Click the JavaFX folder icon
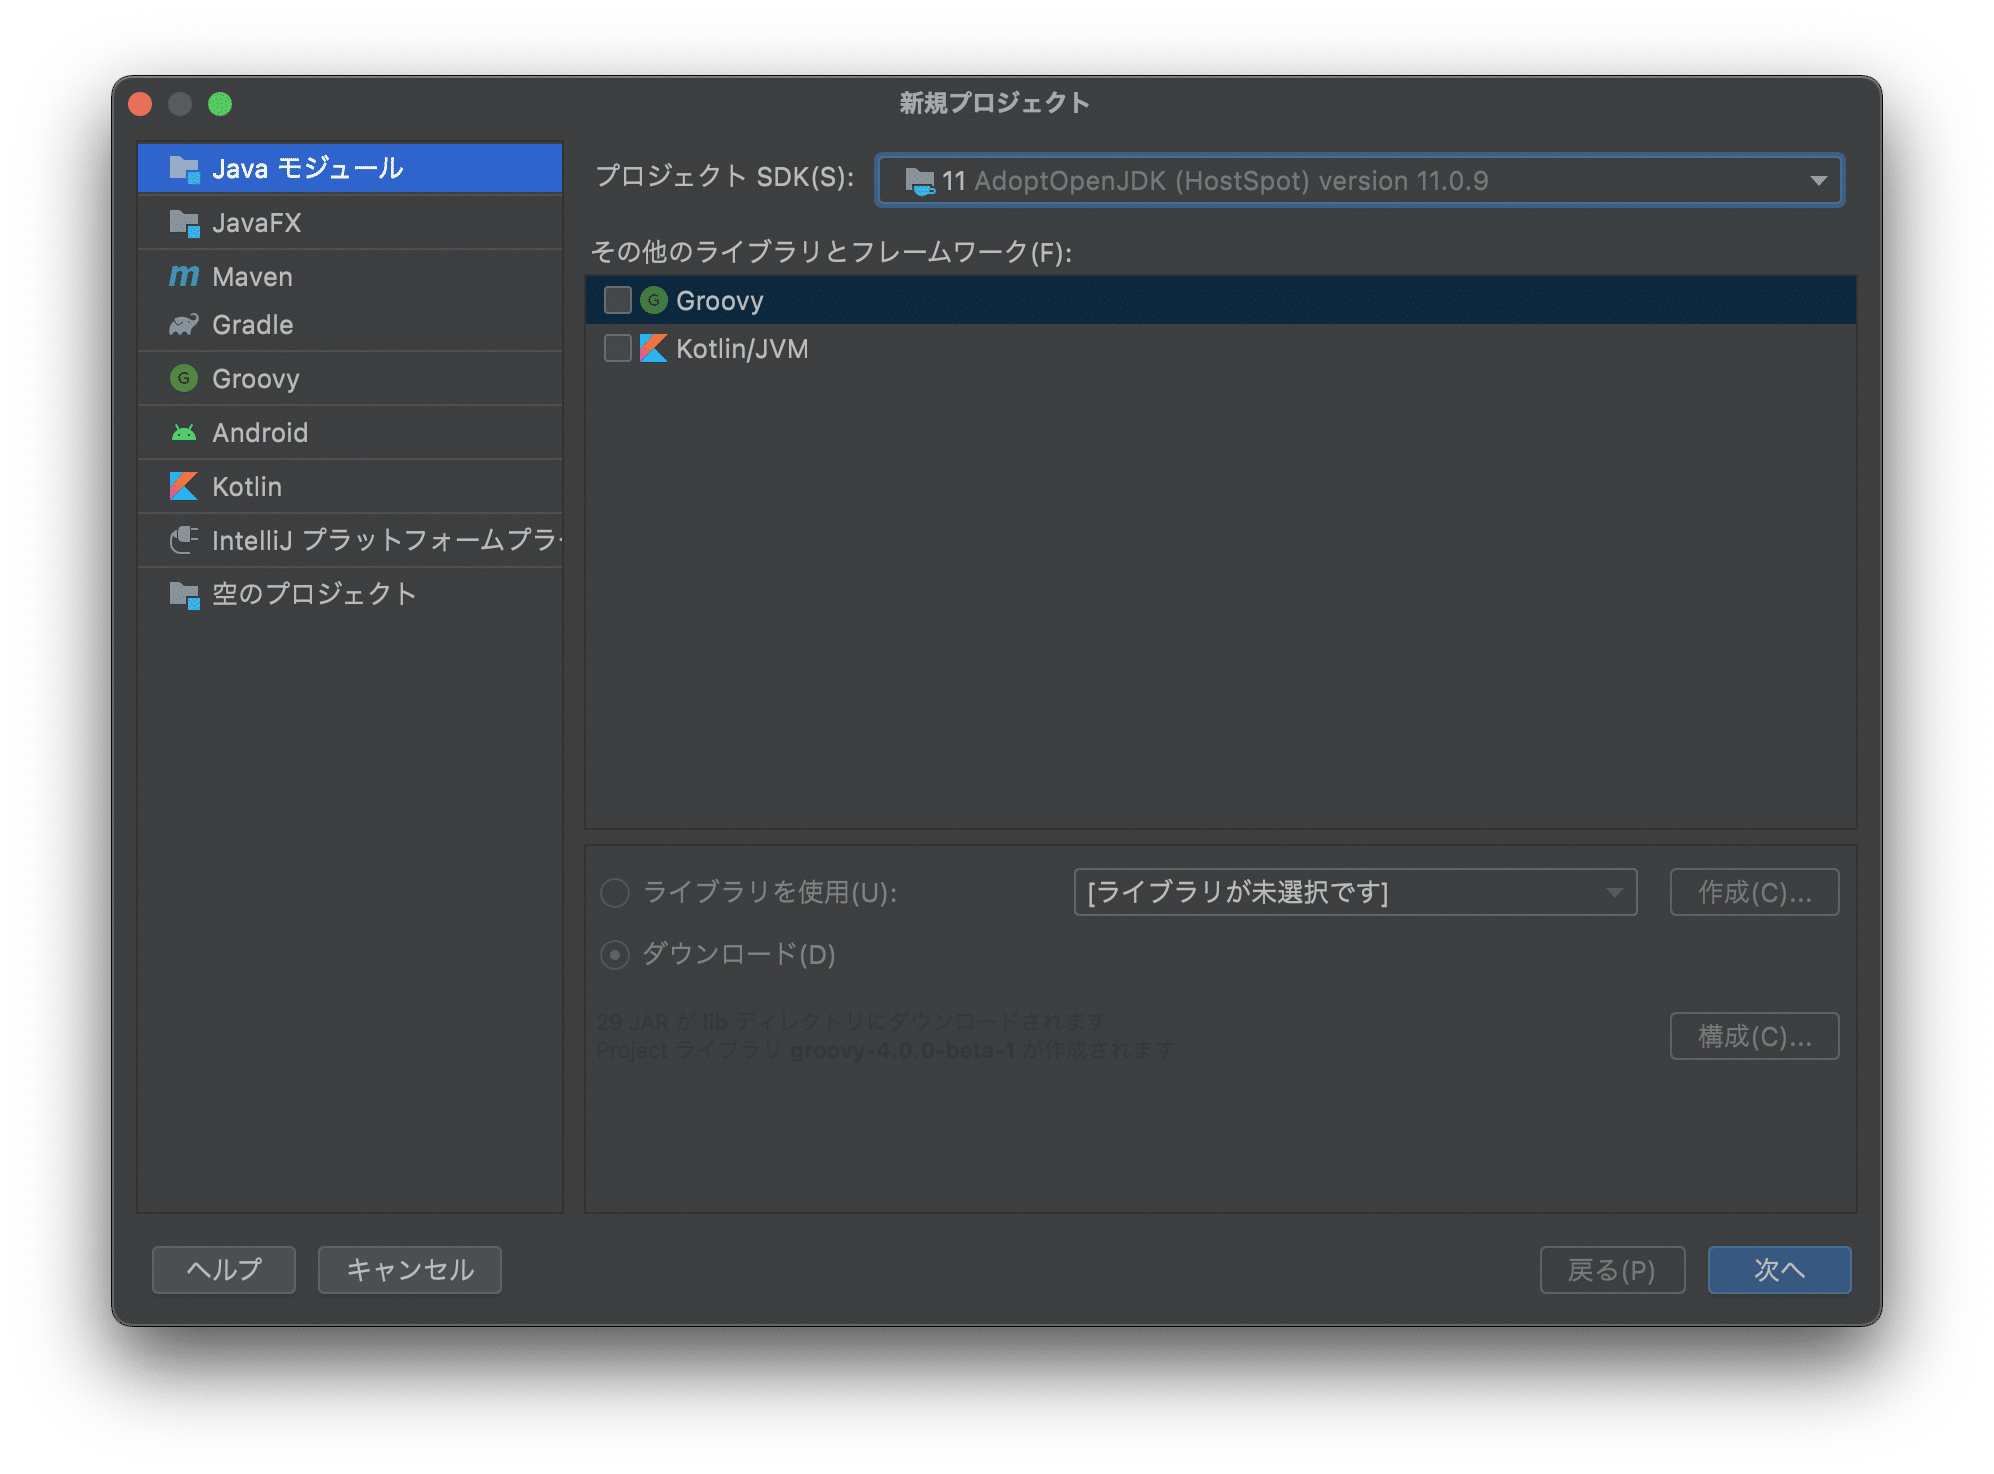 184,223
